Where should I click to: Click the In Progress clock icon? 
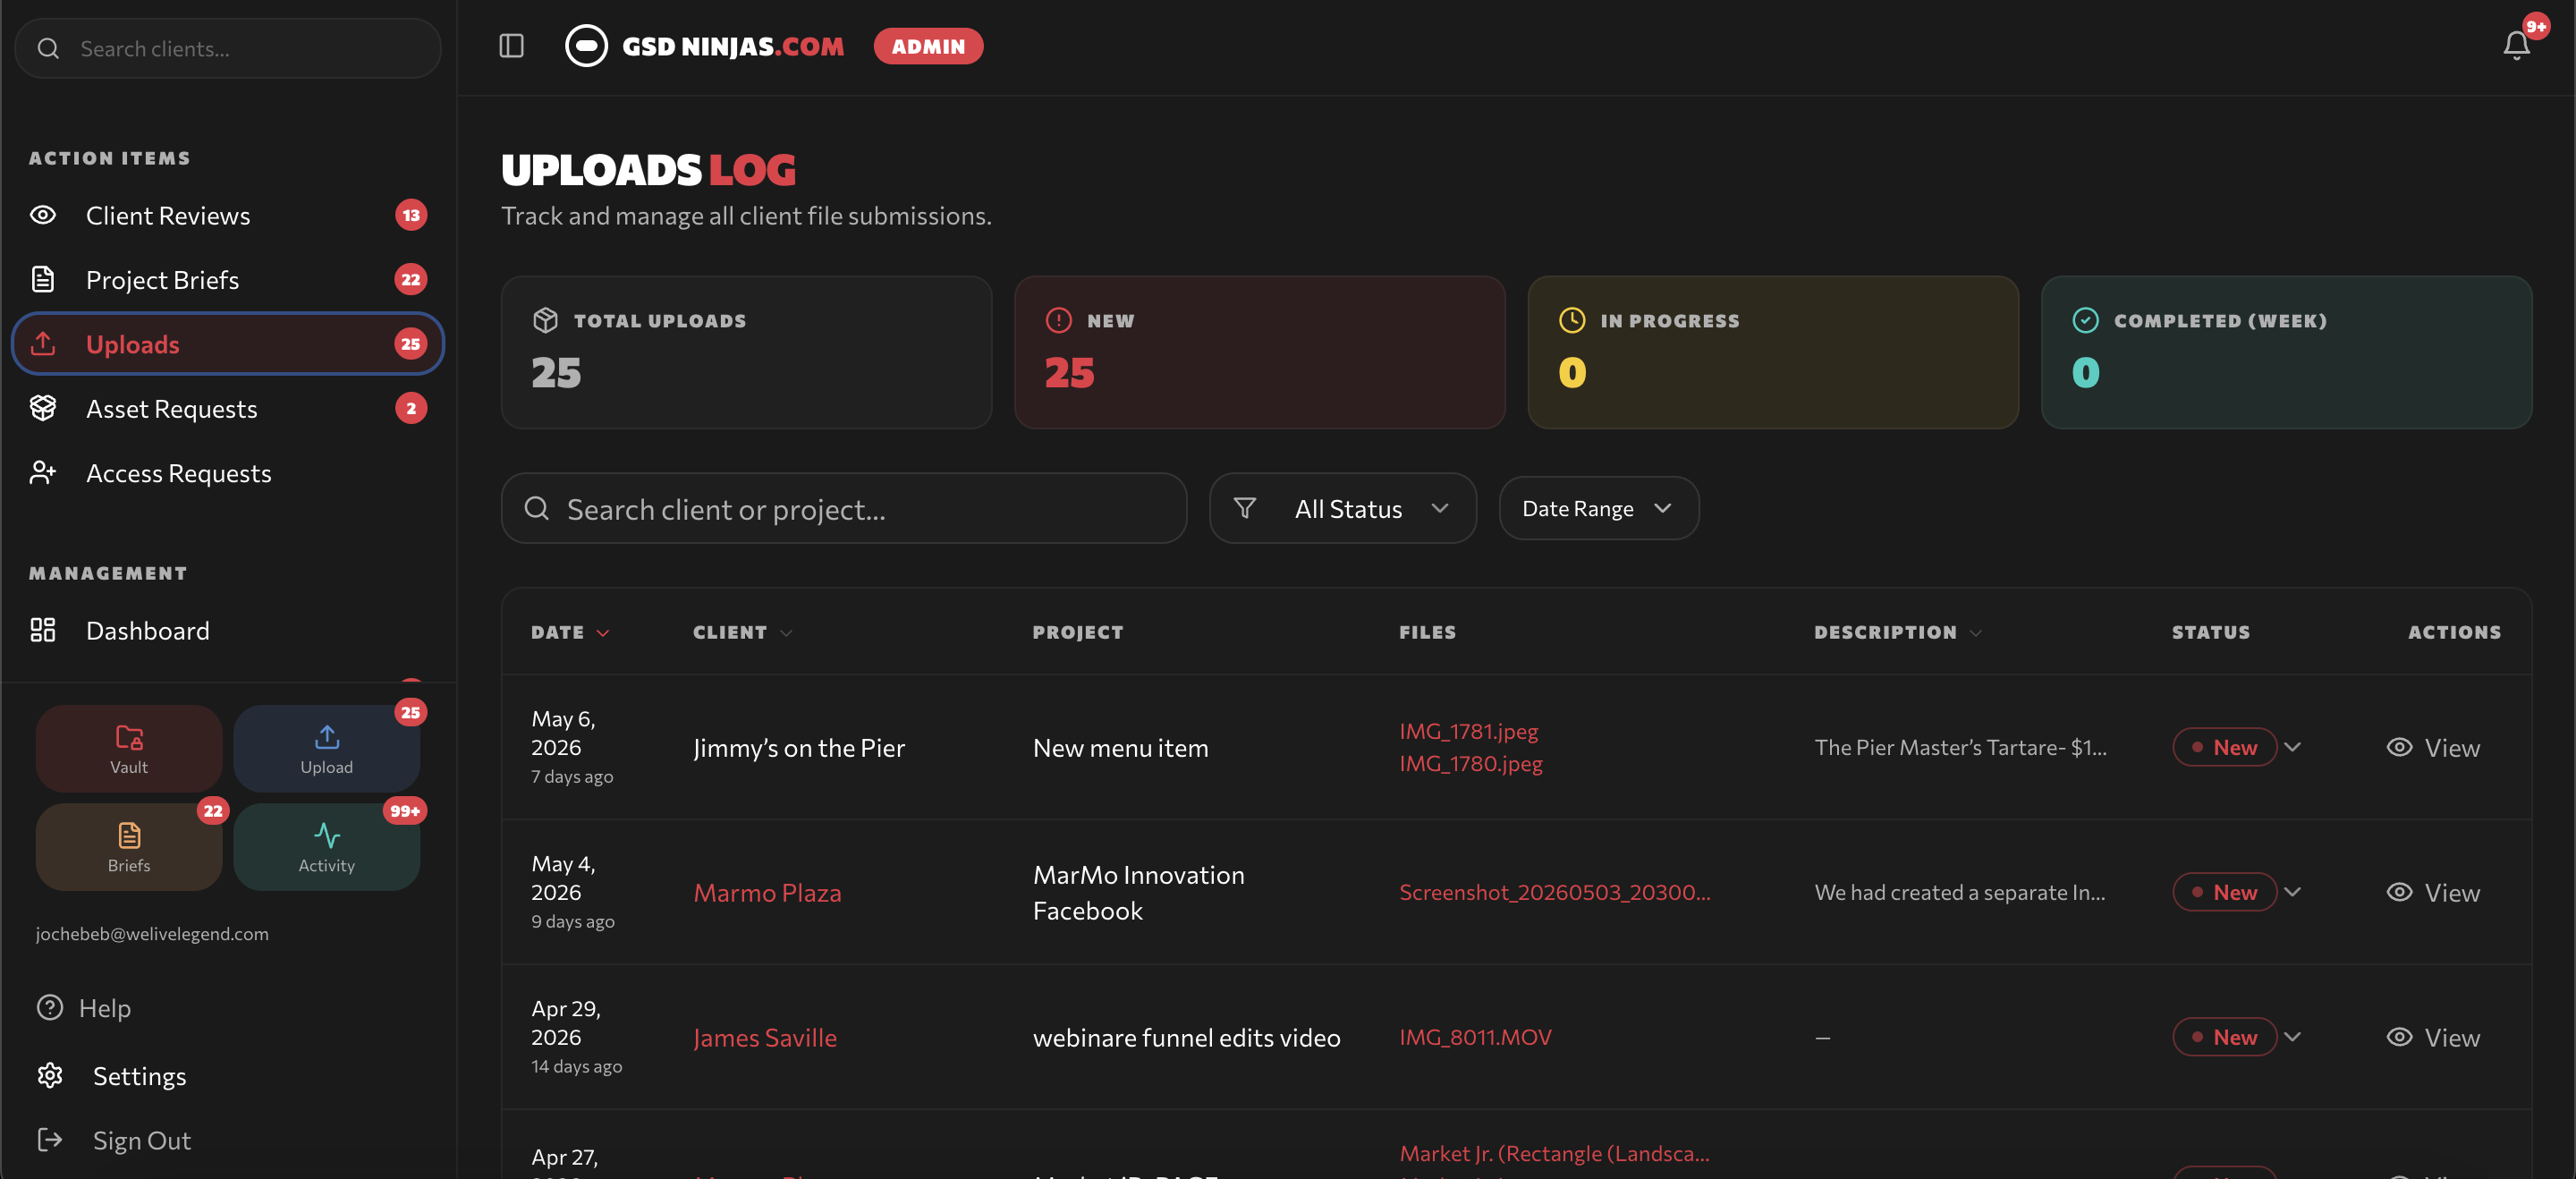pos(1572,320)
